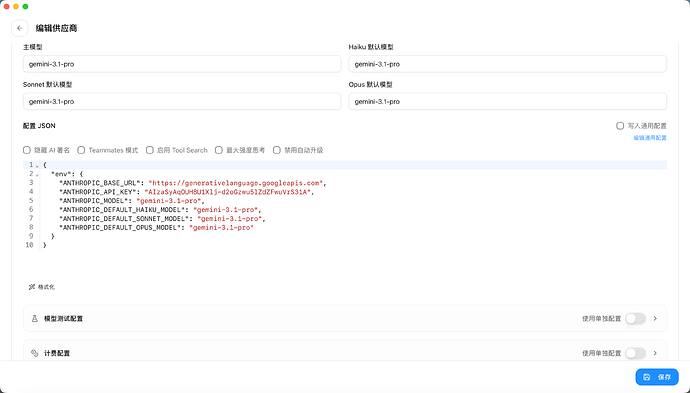The height and width of the screenshot is (393, 690).
Task: Tick the 启用 Tool Search checkbox
Action: pyautogui.click(x=150, y=150)
